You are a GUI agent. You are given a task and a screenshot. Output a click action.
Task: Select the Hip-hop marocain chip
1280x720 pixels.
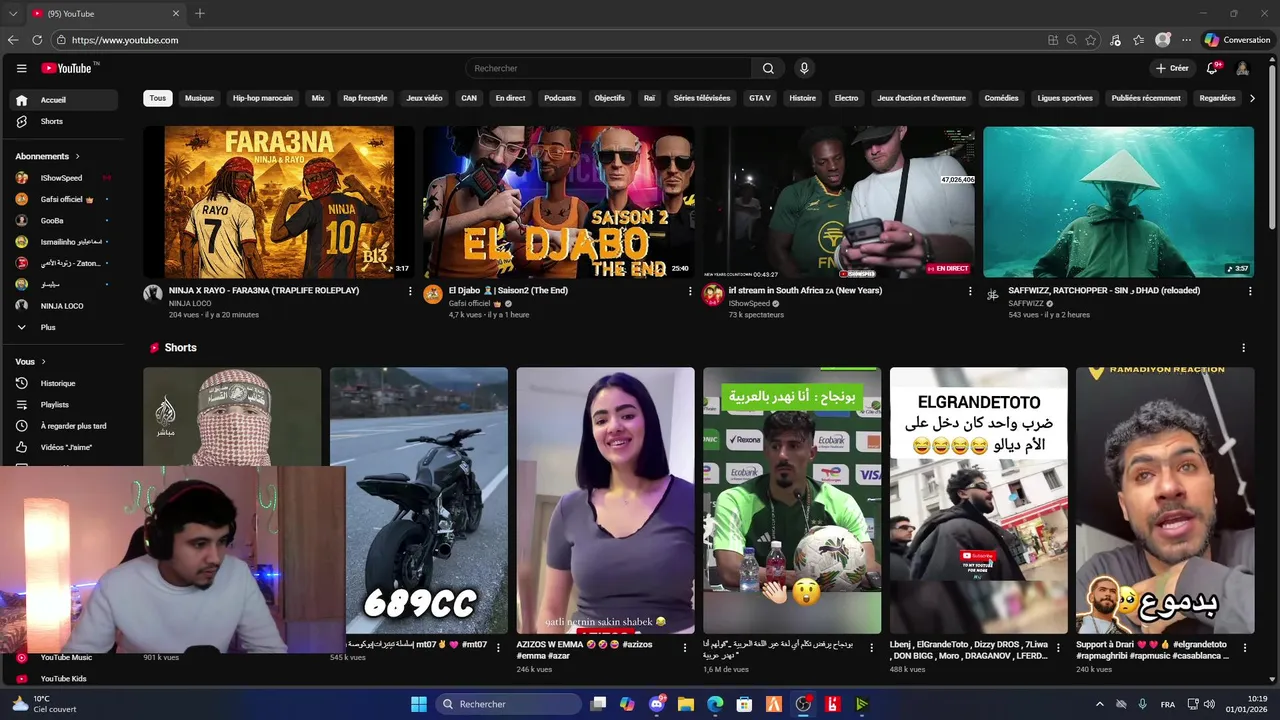point(263,98)
